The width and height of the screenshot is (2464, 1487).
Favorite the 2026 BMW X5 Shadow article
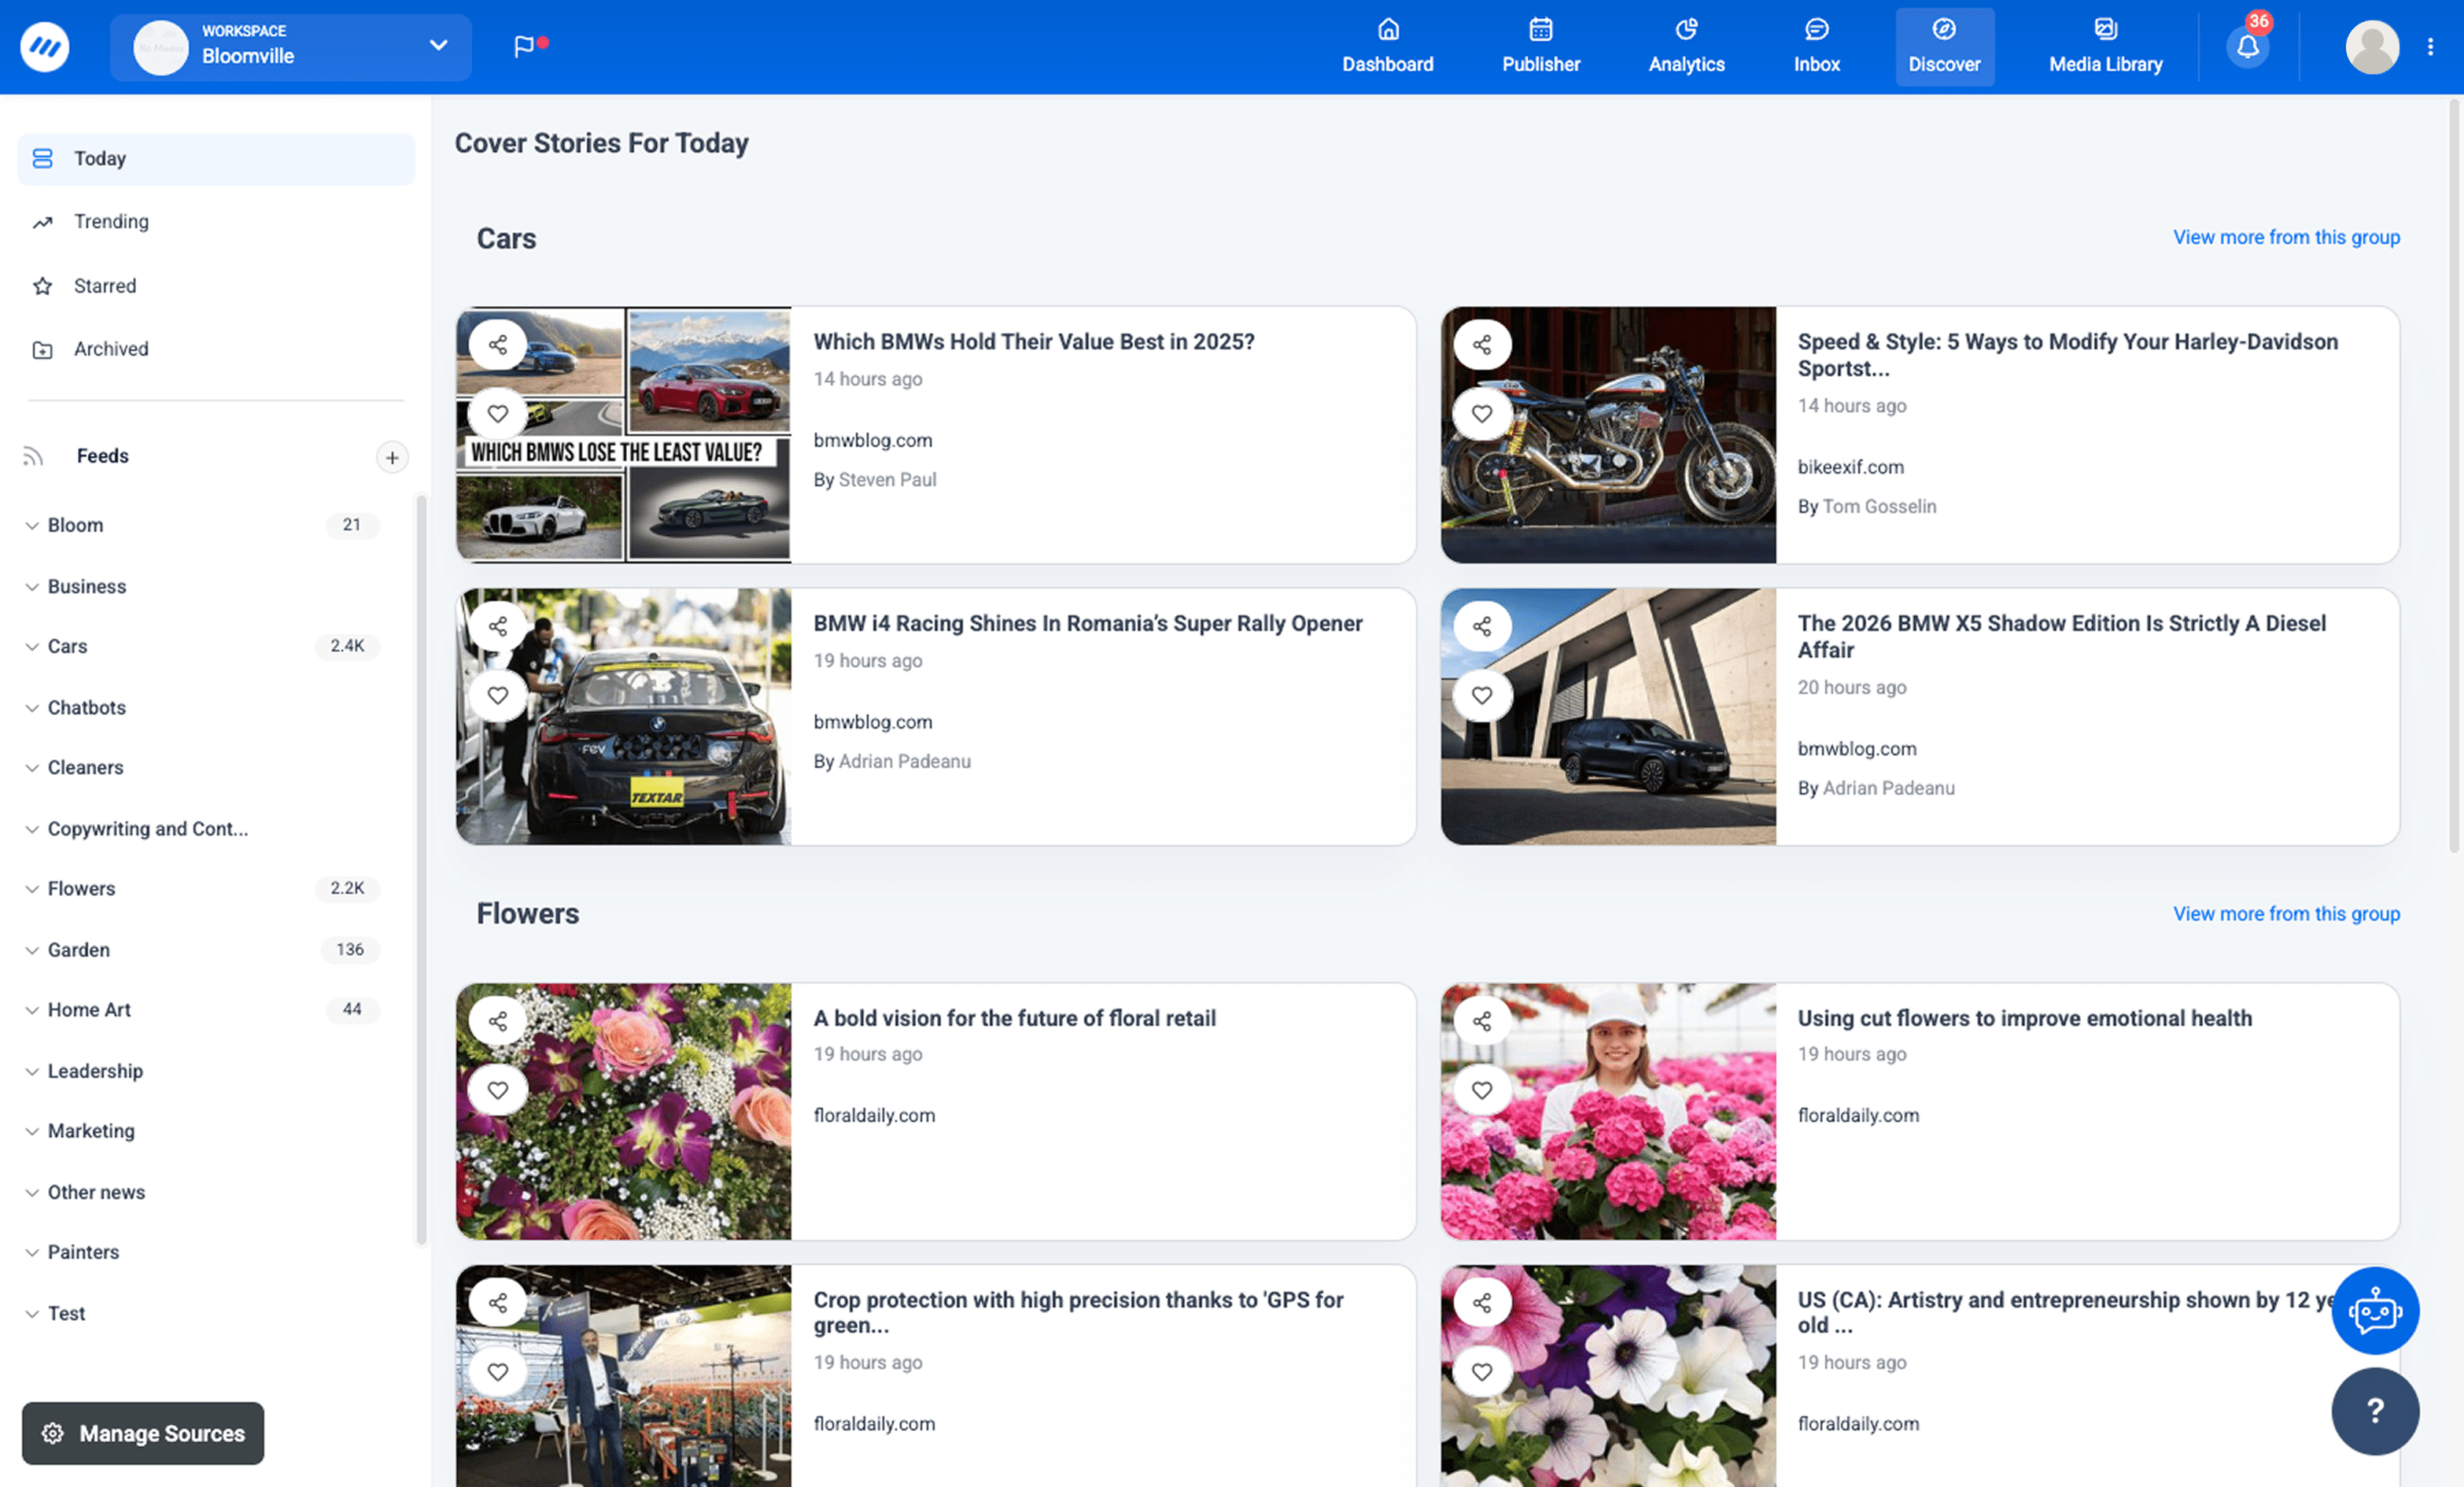[1482, 695]
